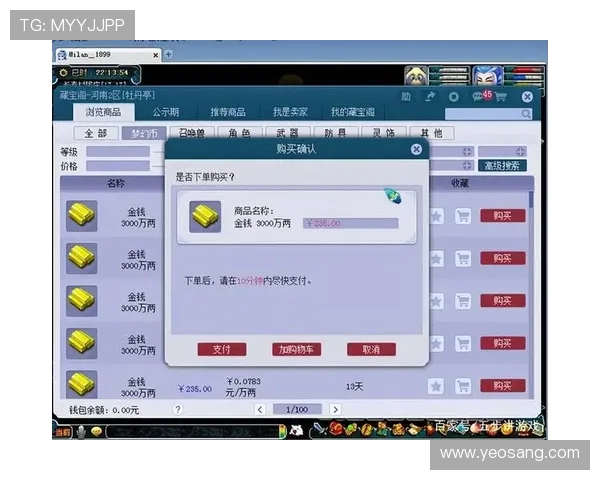Open messages icon with 45 badge
This screenshot has height=480, width=600.
(x=481, y=96)
